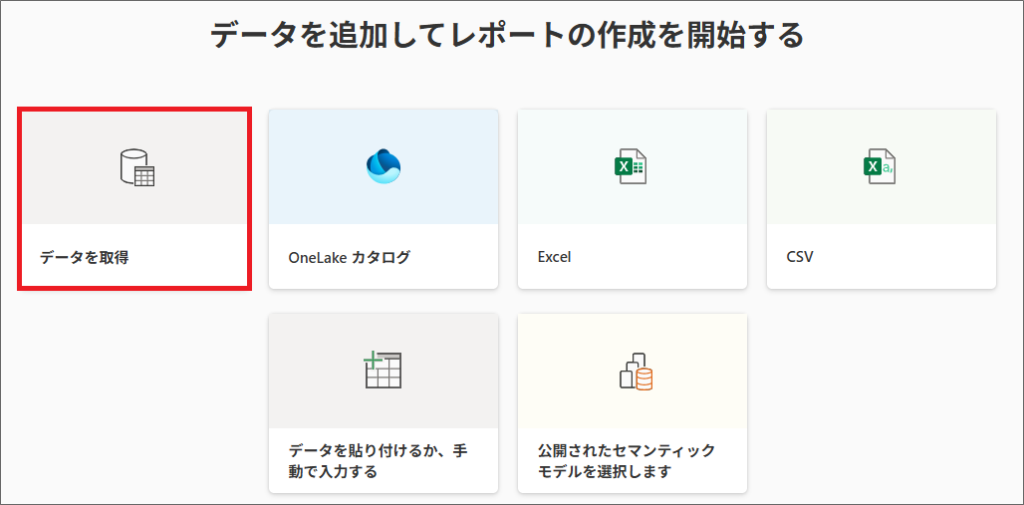
Task: Select データを貼り付けるか、手動で入力する label
Action: tap(377, 461)
